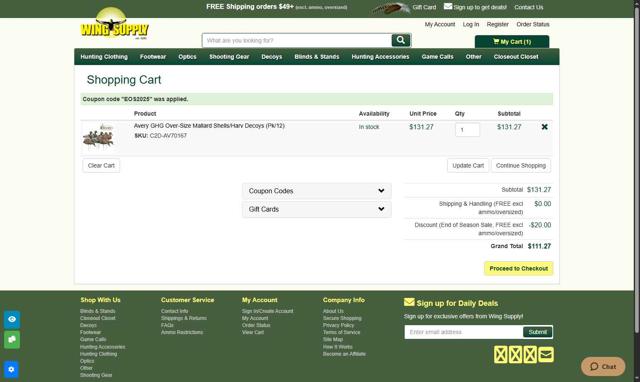Expand the Gift Cards section

(x=317, y=209)
